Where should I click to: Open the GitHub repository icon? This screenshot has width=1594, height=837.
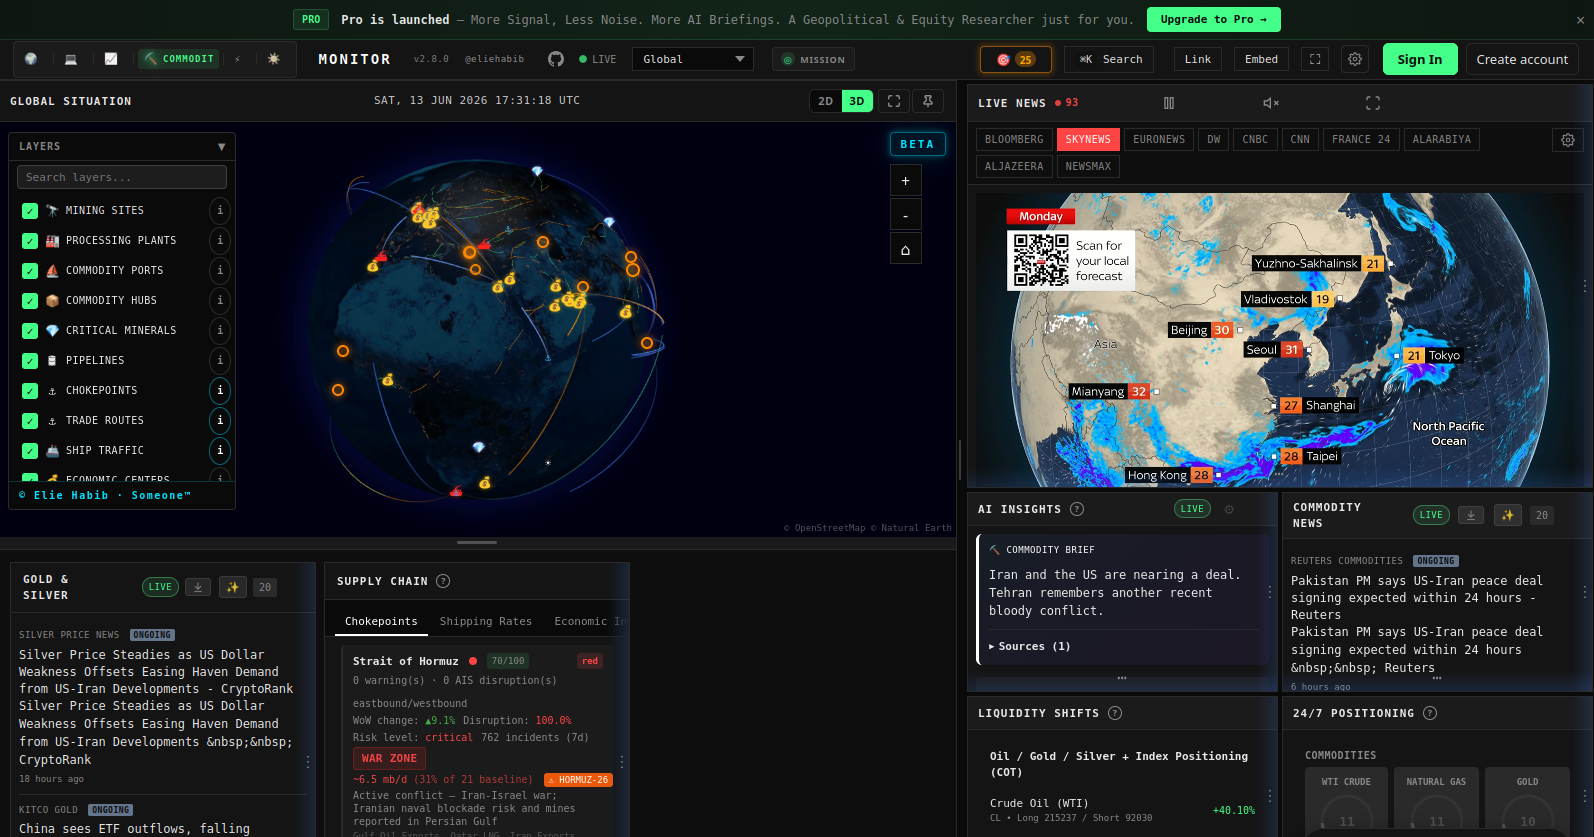(556, 59)
